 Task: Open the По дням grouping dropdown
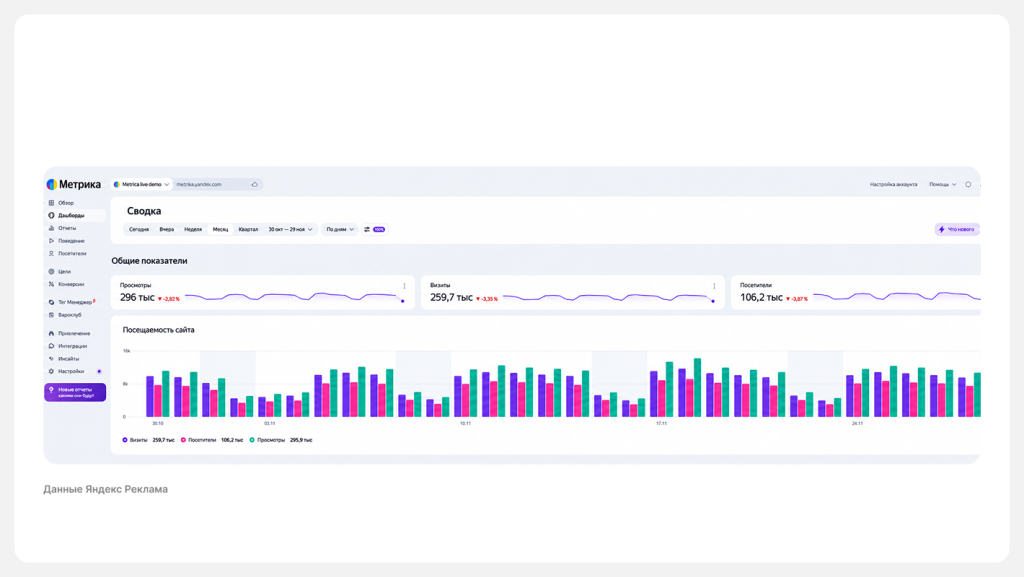point(340,230)
